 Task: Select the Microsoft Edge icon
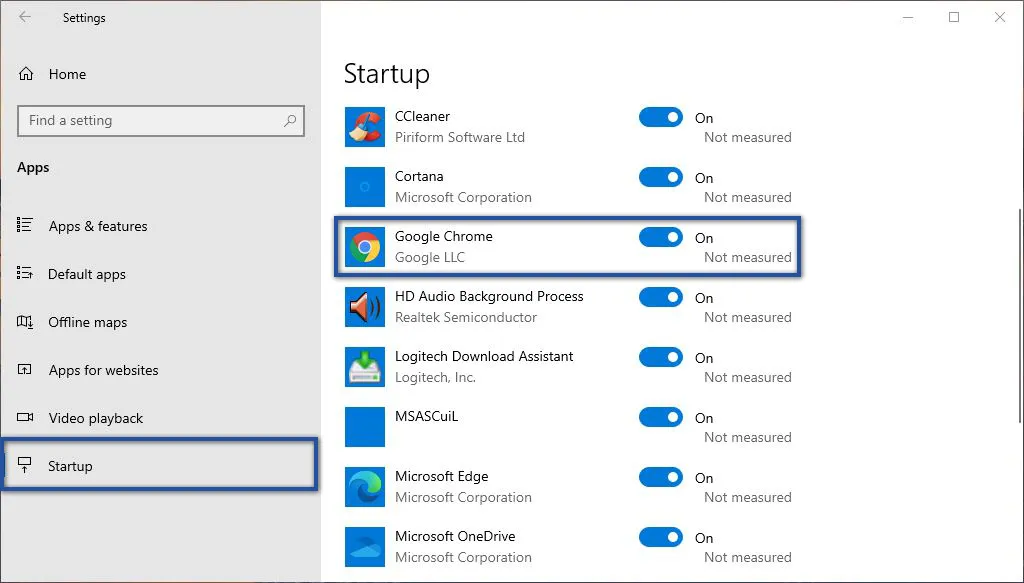tap(364, 486)
